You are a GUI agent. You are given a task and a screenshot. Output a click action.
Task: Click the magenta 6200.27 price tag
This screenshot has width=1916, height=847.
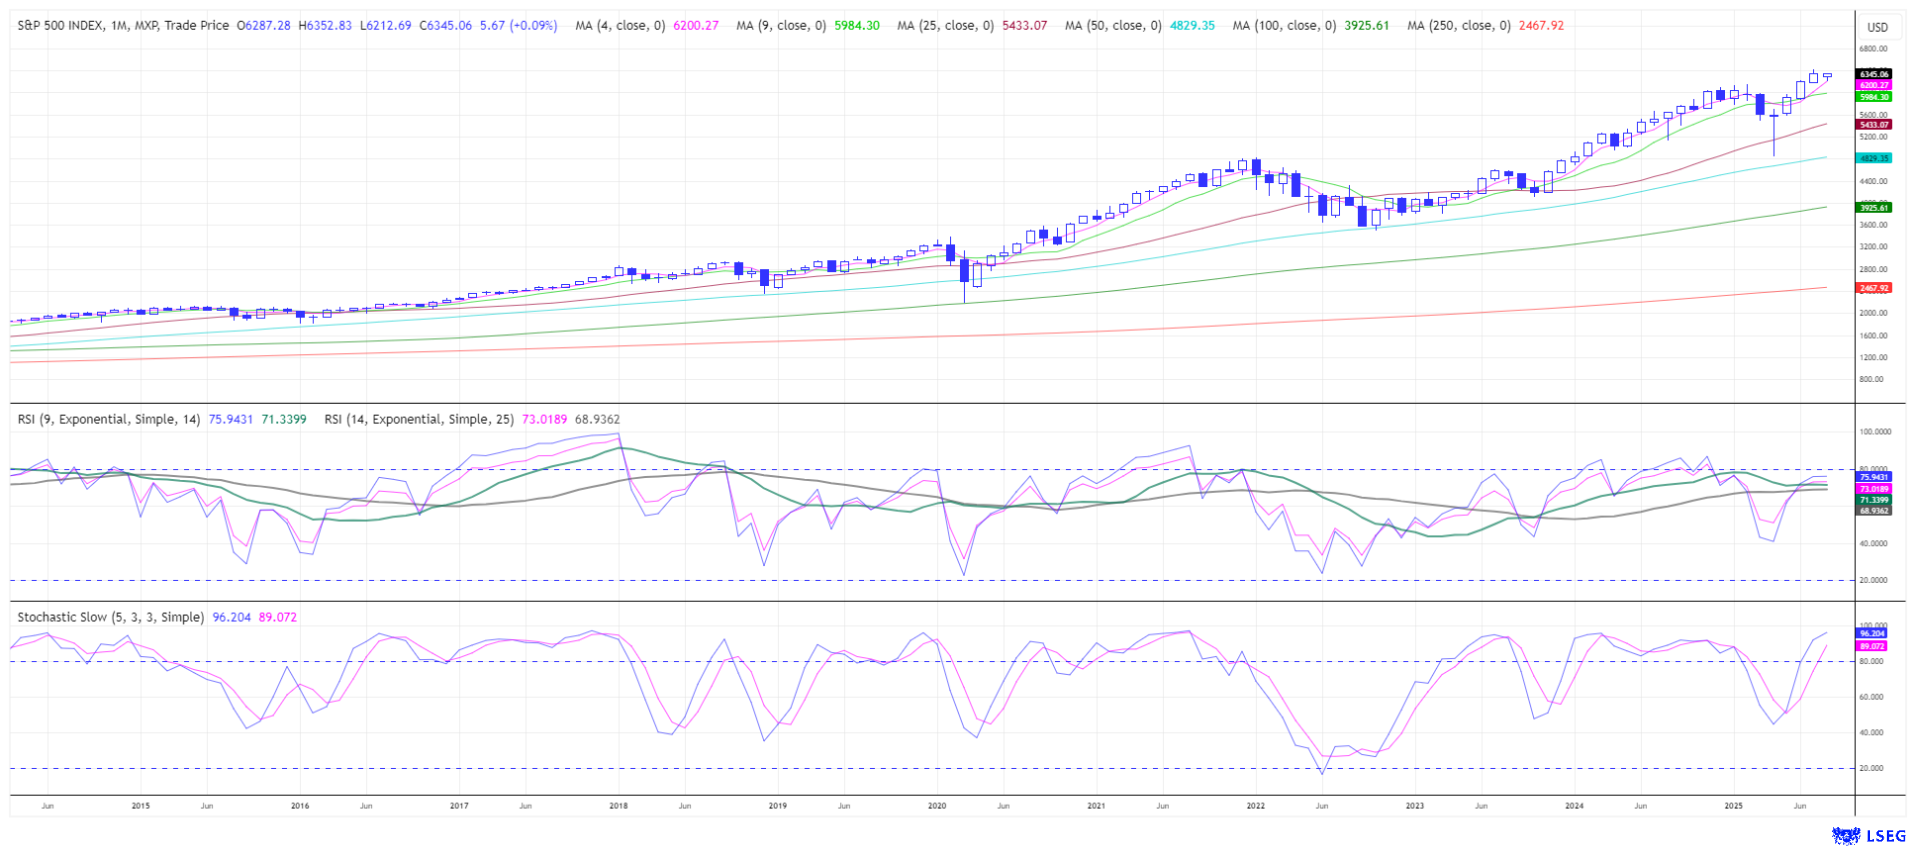click(x=1873, y=85)
